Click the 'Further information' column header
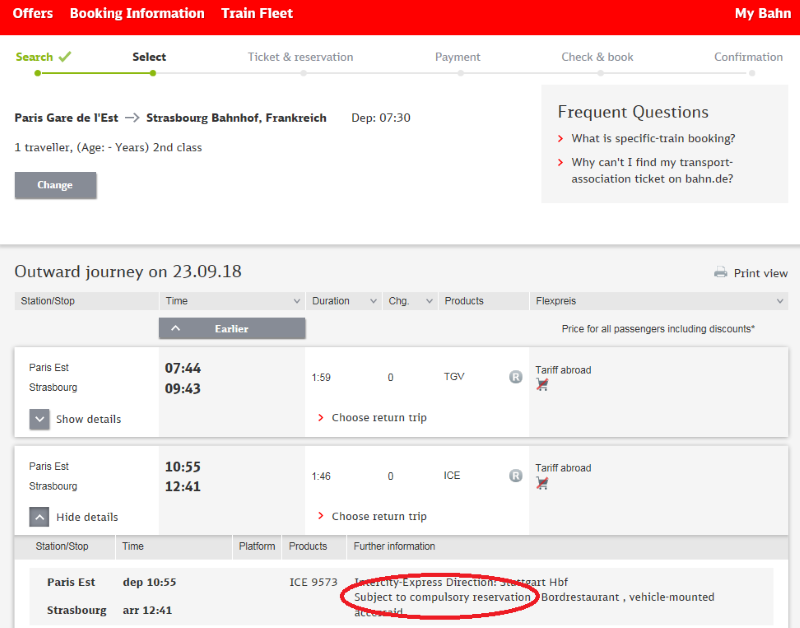The height and width of the screenshot is (628, 800). point(394,546)
